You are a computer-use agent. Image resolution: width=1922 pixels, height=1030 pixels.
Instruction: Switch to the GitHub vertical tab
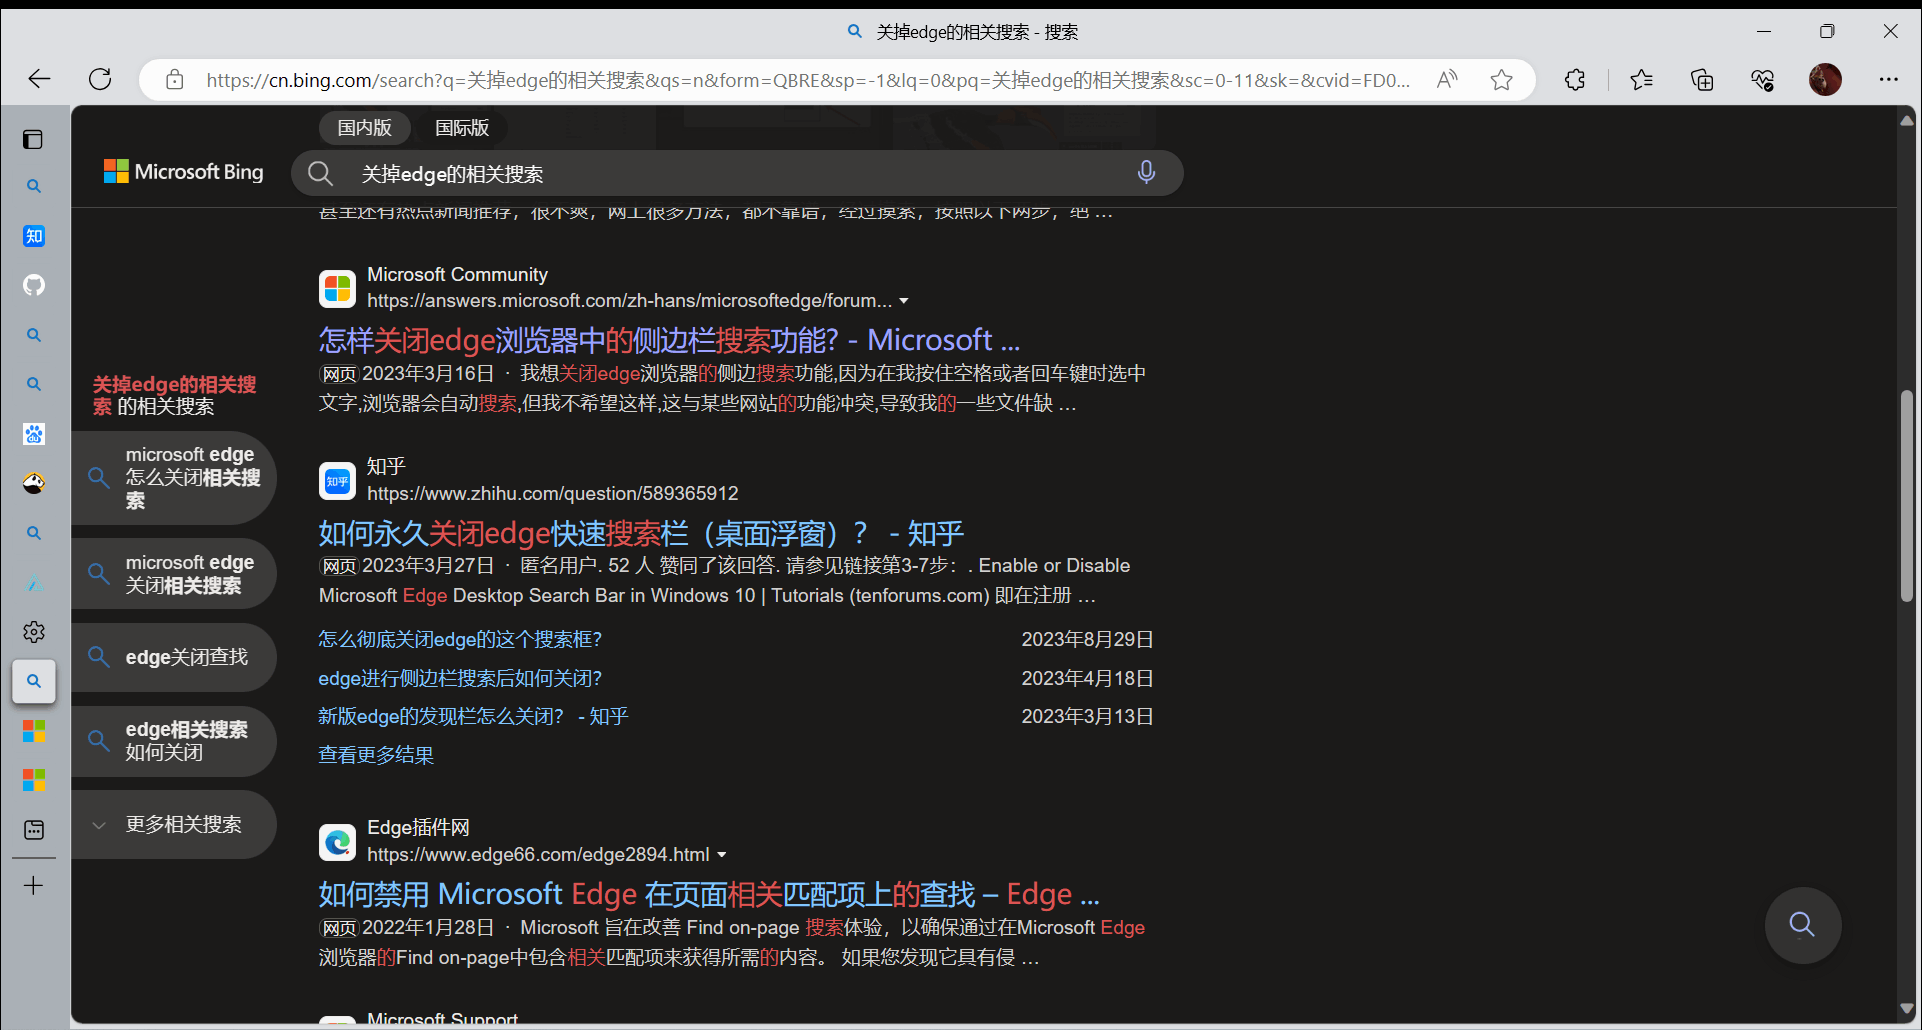coord(34,285)
